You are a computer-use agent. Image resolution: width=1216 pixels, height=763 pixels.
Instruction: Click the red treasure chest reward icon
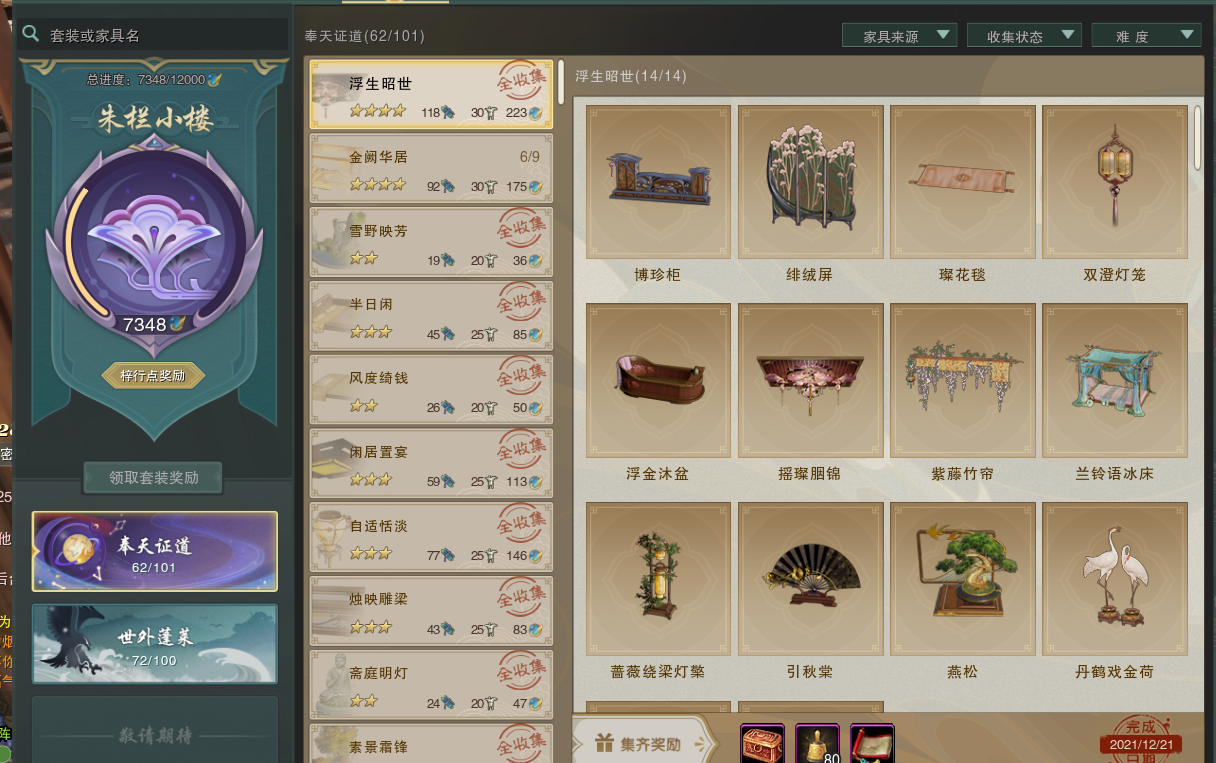tap(763, 745)
